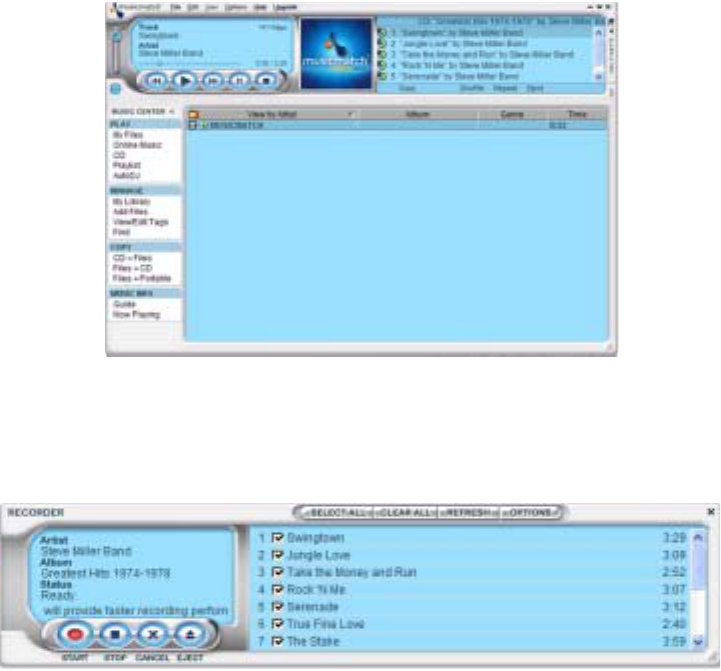721x671 pixels.
Task: Click the CD icon beside playlist track 1 Swingtown
Action: click(x=382, y=33)
